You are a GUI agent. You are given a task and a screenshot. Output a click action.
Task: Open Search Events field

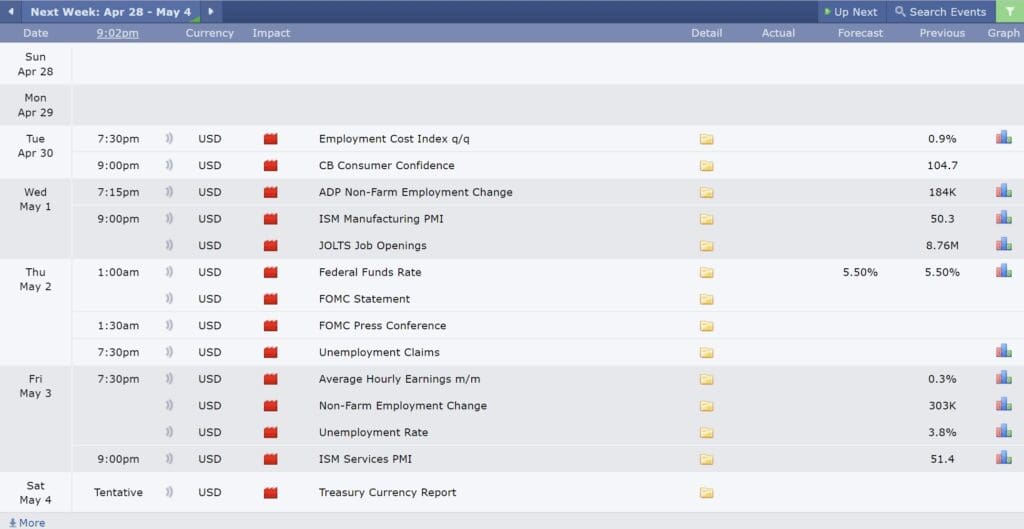pos(940,12)
